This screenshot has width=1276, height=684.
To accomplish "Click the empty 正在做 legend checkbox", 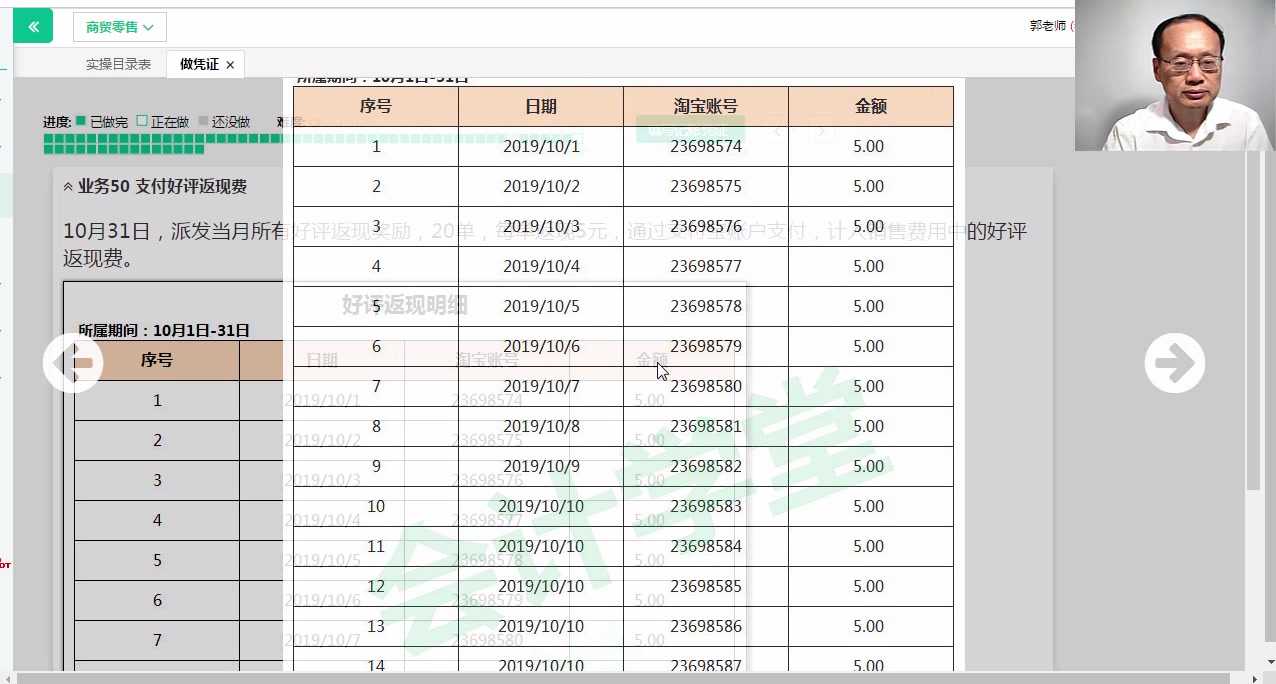I will (141, 121).
